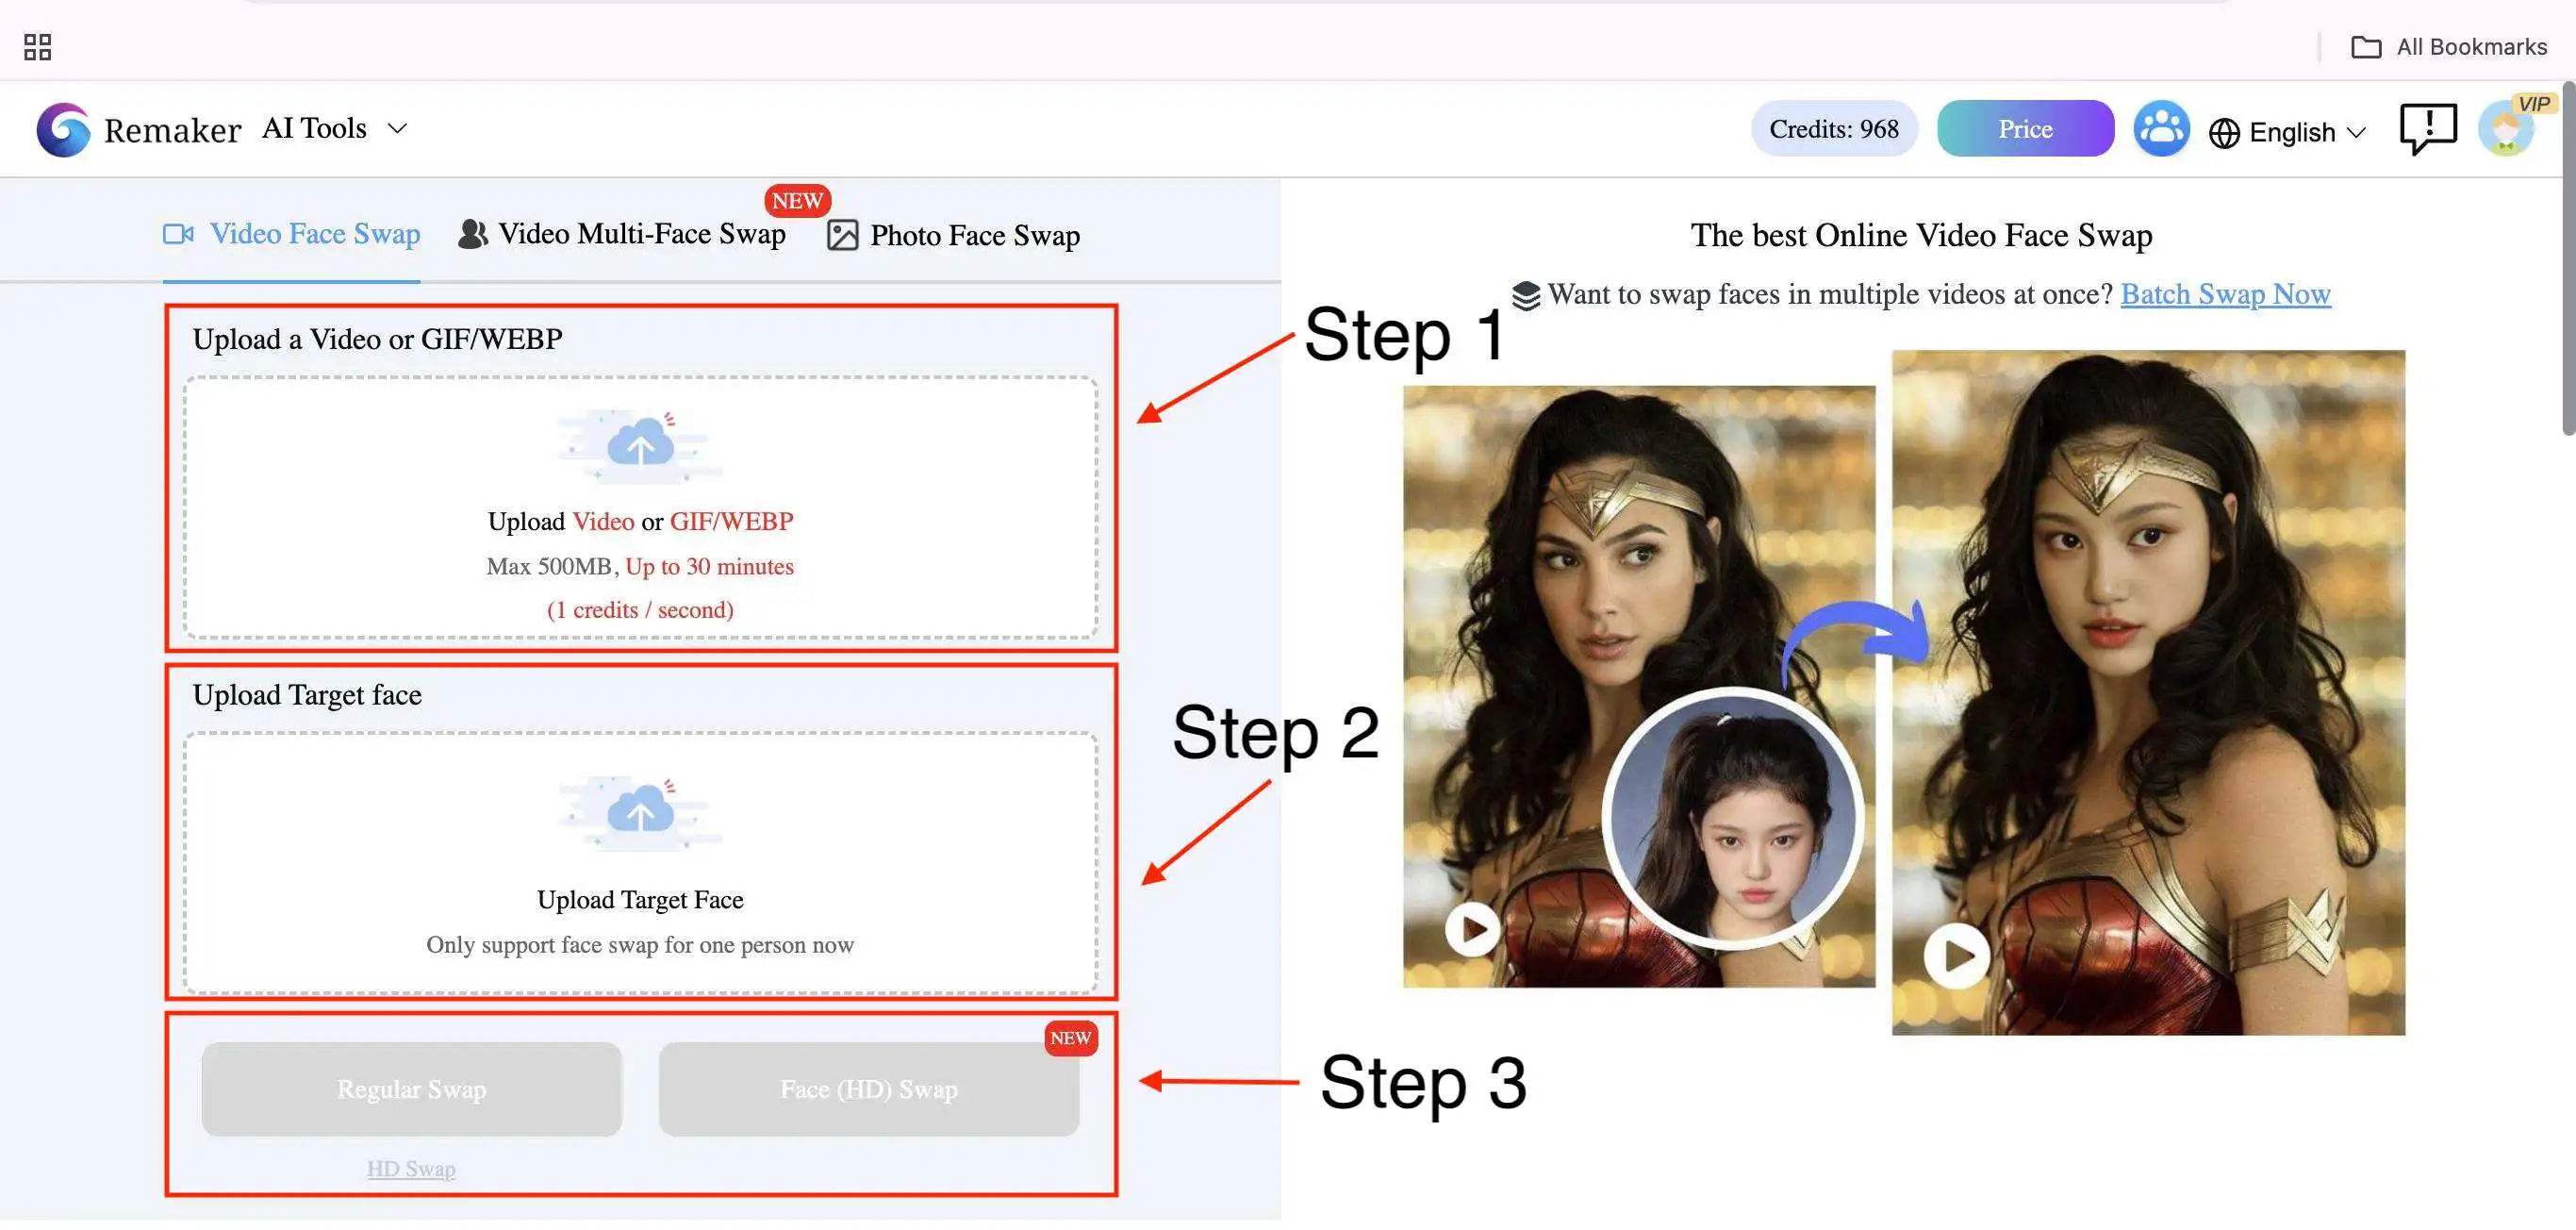
Task: Click the globe language icon
Action: click(2224, 133)
